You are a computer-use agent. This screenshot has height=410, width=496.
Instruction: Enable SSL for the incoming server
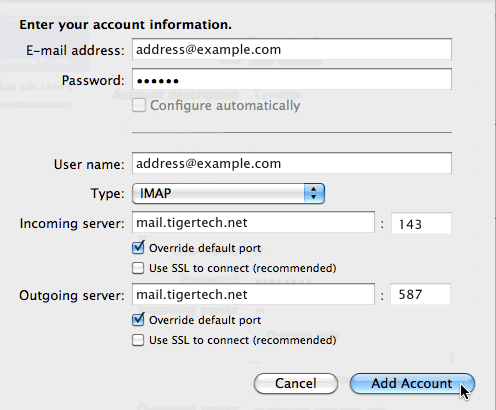tap(138, 268)
